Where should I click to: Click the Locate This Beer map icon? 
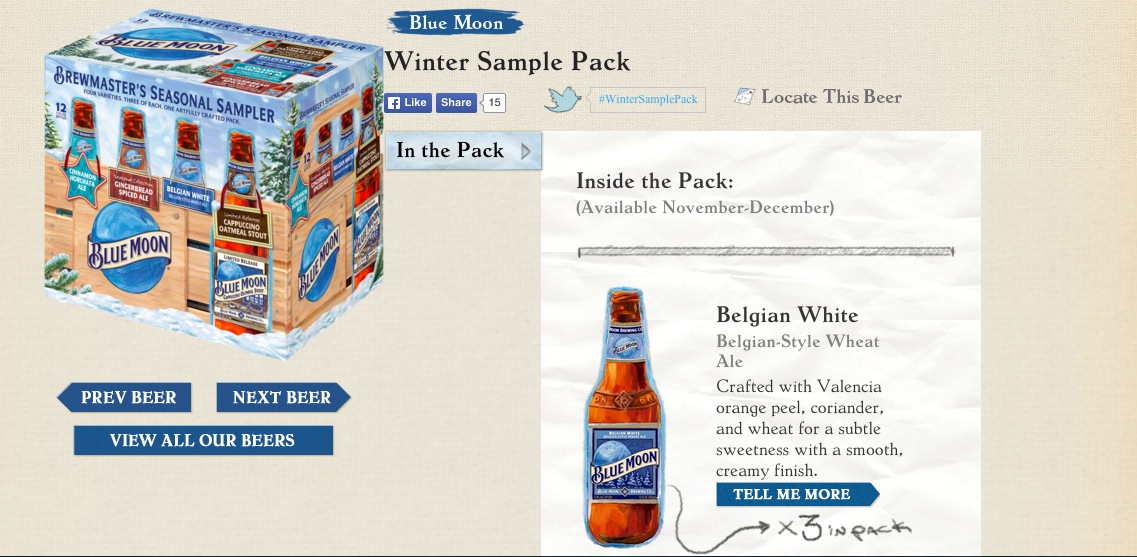[x=745, y=96]
